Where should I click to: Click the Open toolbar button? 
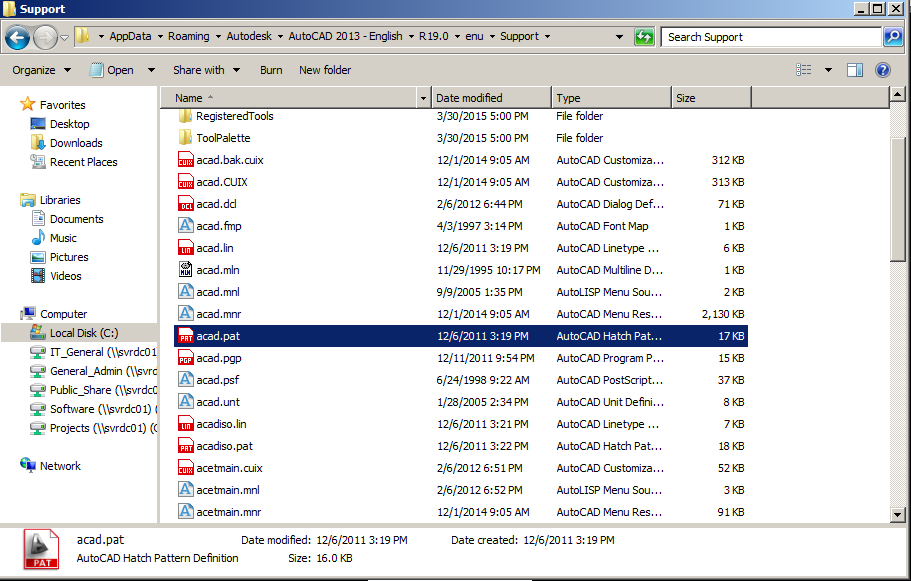[112, 70]
